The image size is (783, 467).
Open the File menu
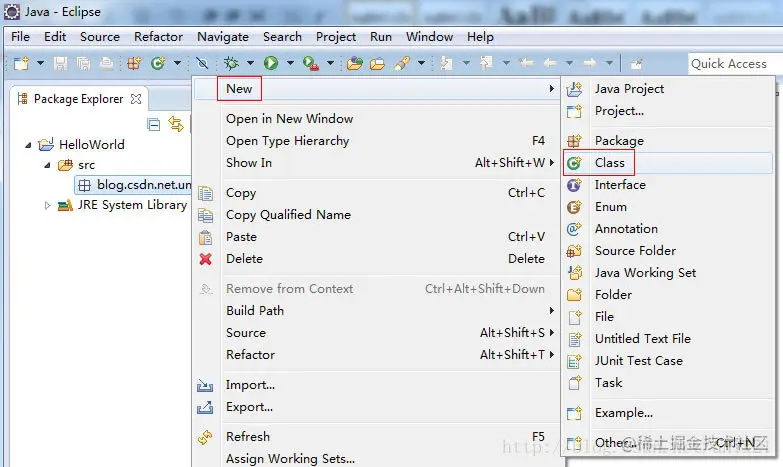(x=20, y=37)
